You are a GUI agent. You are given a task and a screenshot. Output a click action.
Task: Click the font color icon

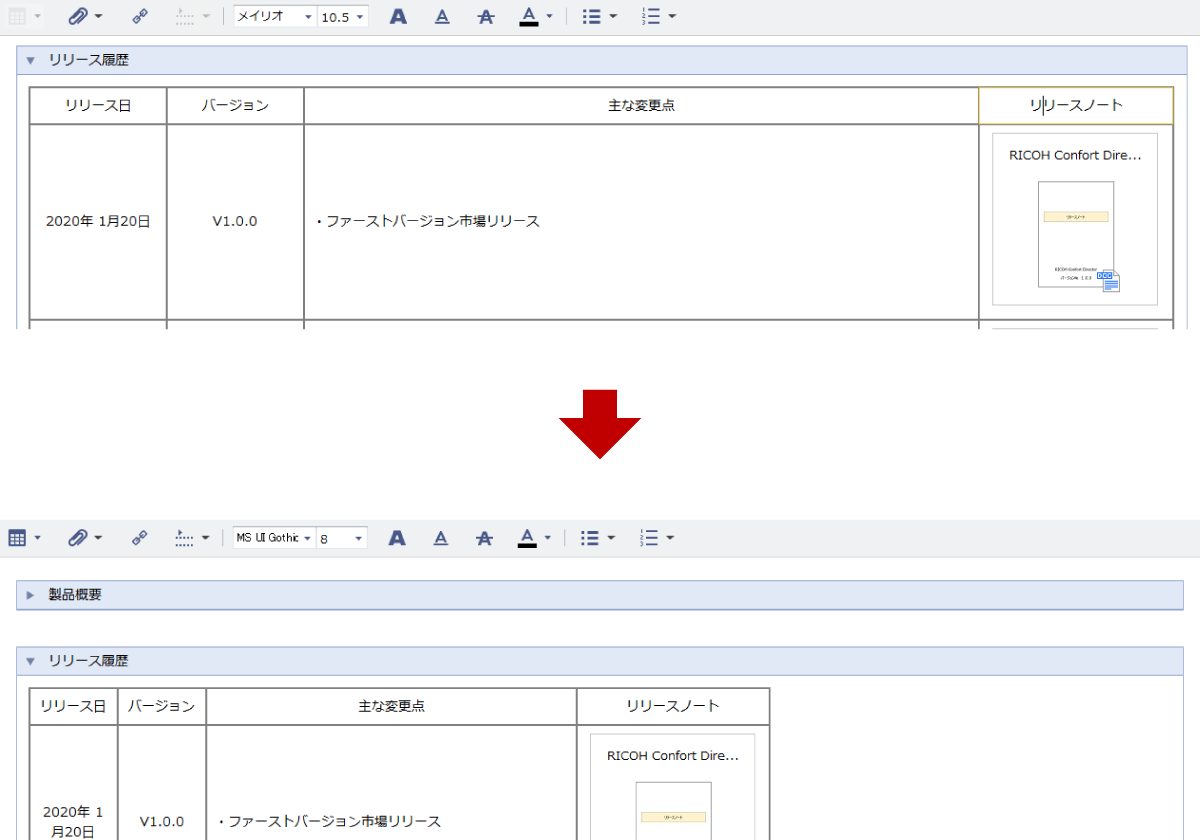click(530, 15)
